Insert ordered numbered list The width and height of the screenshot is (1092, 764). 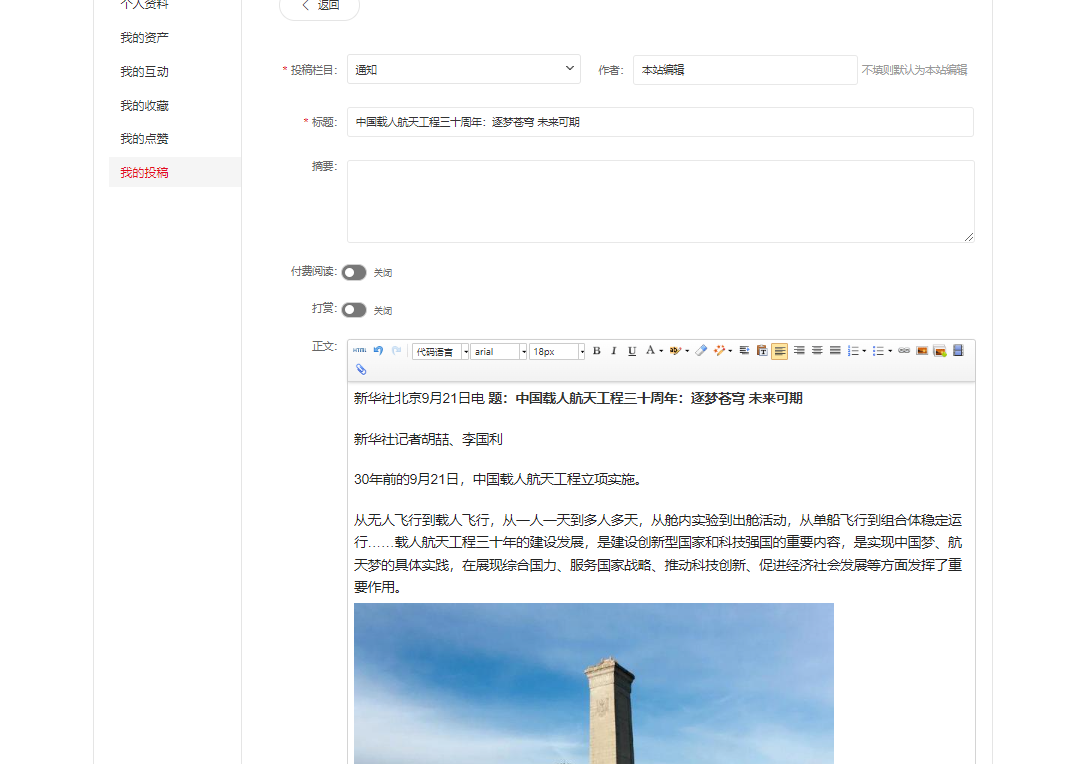click(853, 350)
